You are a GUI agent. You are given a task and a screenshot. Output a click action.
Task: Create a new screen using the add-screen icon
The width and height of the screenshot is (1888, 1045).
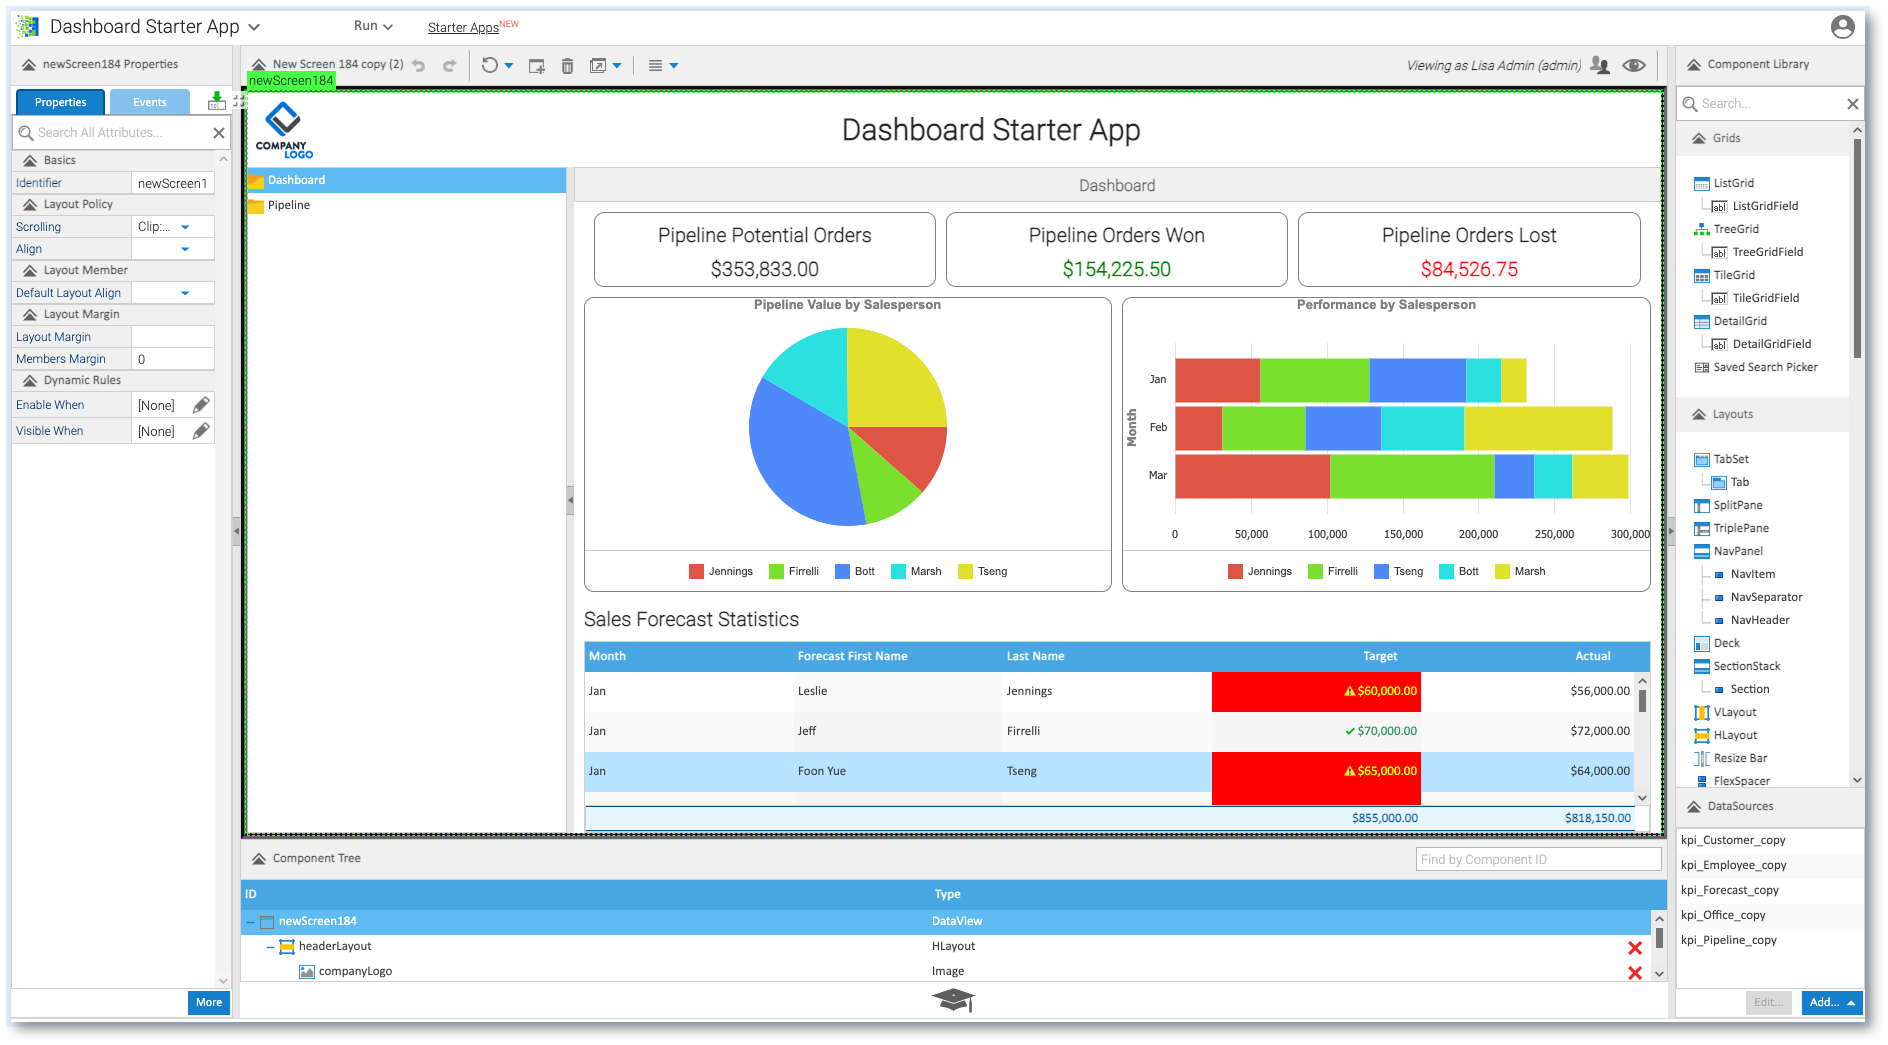click(x=536, y=65)
